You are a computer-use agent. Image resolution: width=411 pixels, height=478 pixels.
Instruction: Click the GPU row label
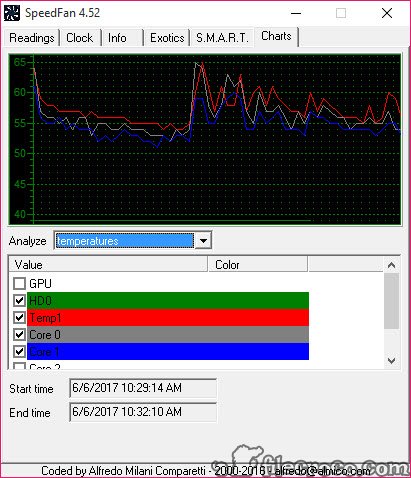click(40, 284)
